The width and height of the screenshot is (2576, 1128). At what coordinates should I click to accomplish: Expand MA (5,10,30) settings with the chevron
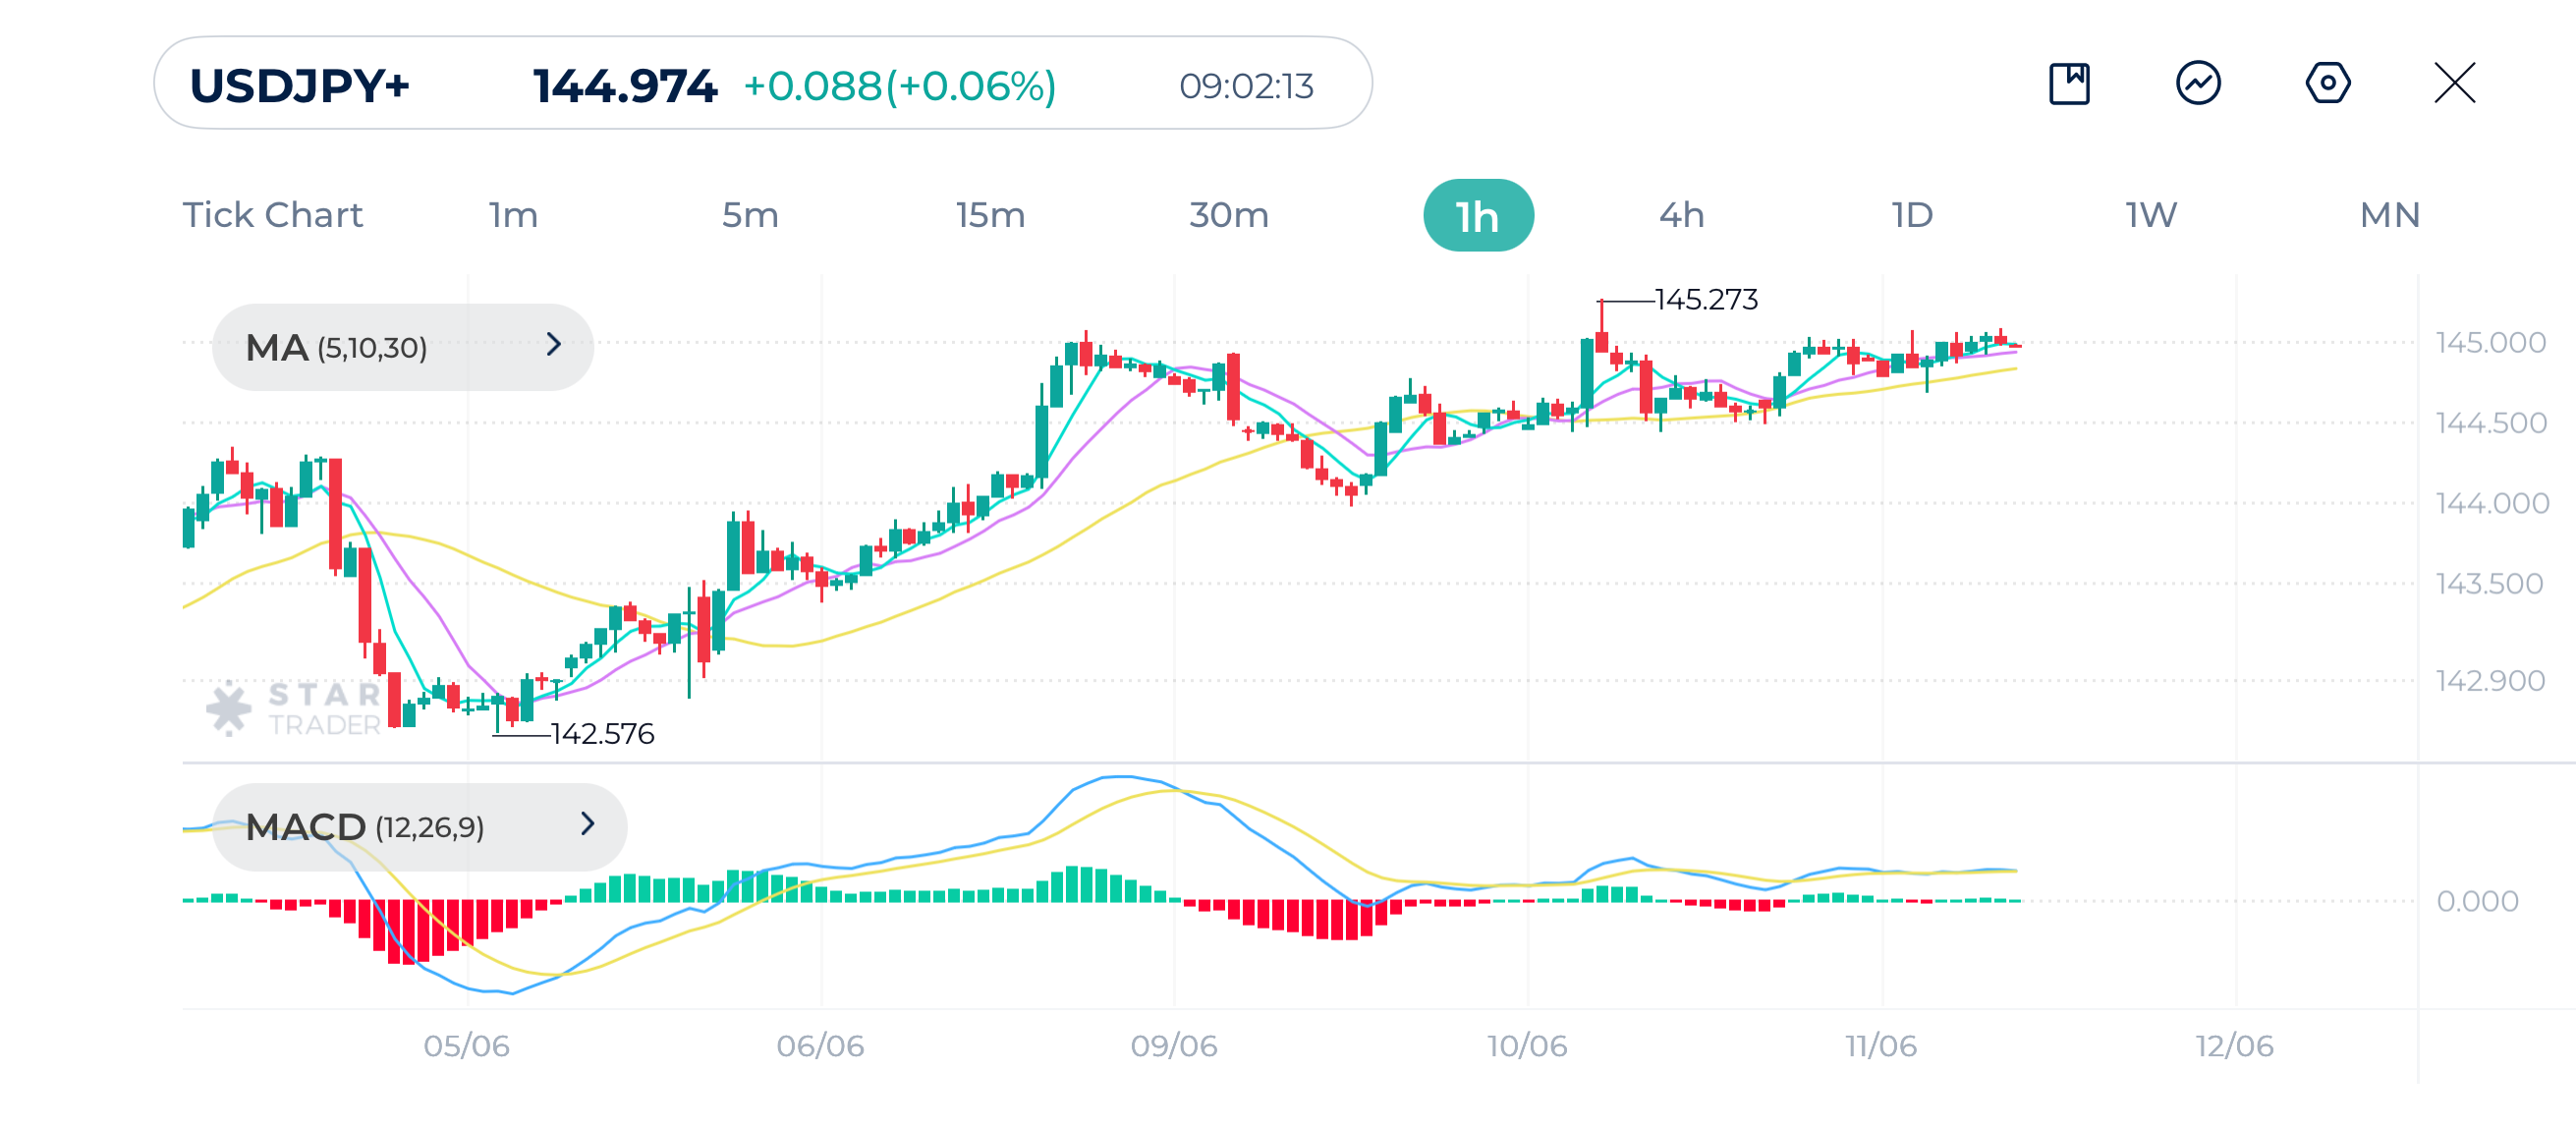553,346
